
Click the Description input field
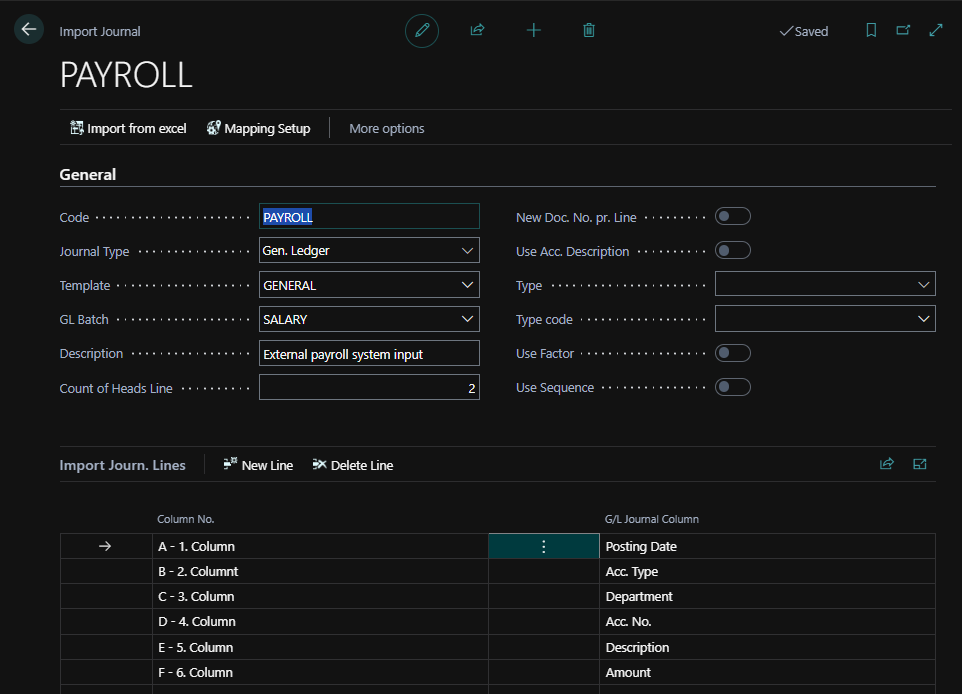(369, 354)
